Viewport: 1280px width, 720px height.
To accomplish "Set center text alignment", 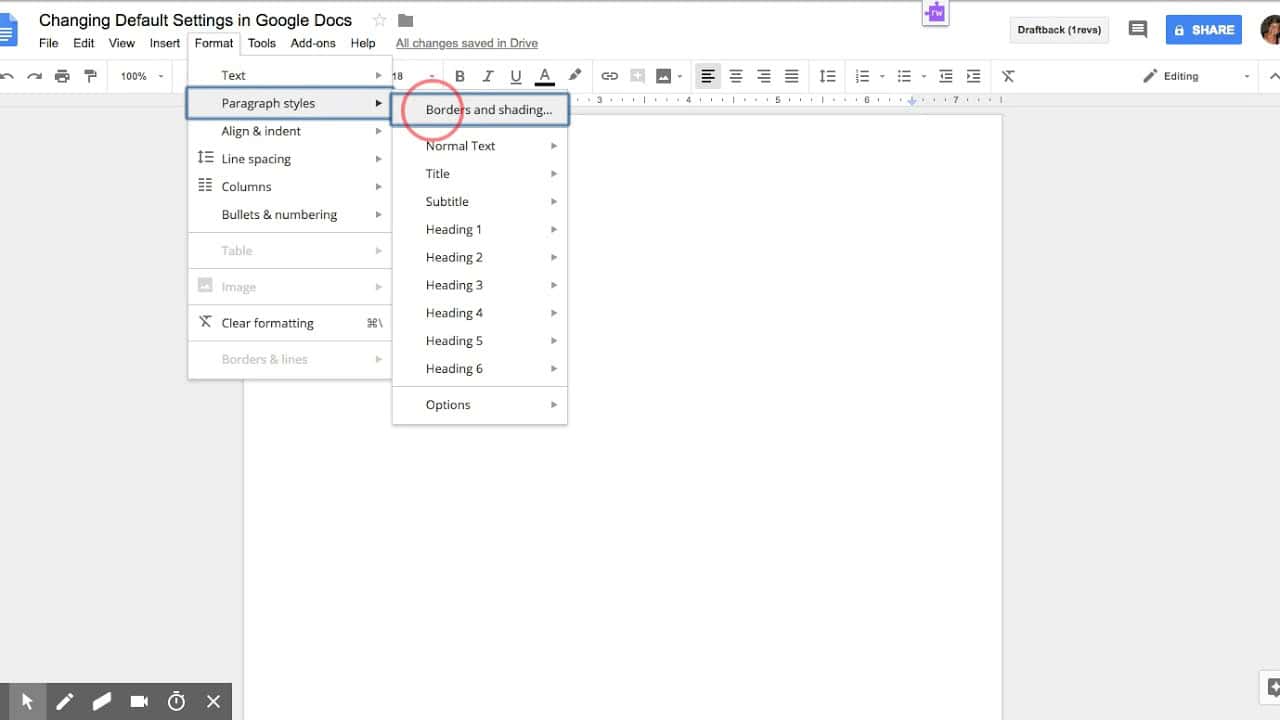I will [x=736, y=76].
